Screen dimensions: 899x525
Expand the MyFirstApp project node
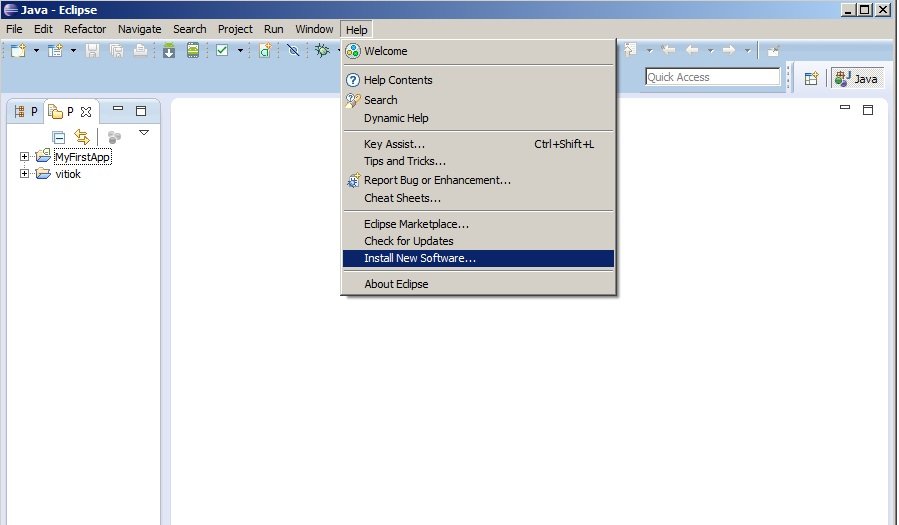coord(24,156)
